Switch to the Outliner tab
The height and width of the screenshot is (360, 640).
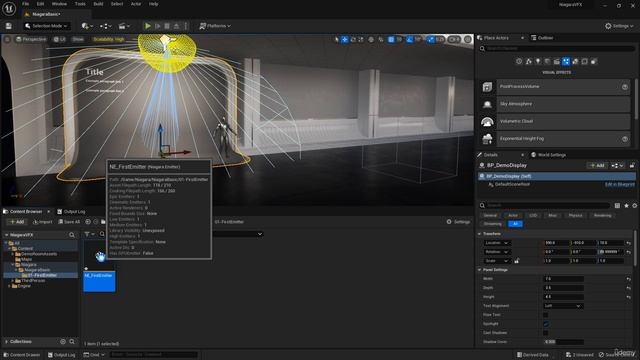click(542, 38)
